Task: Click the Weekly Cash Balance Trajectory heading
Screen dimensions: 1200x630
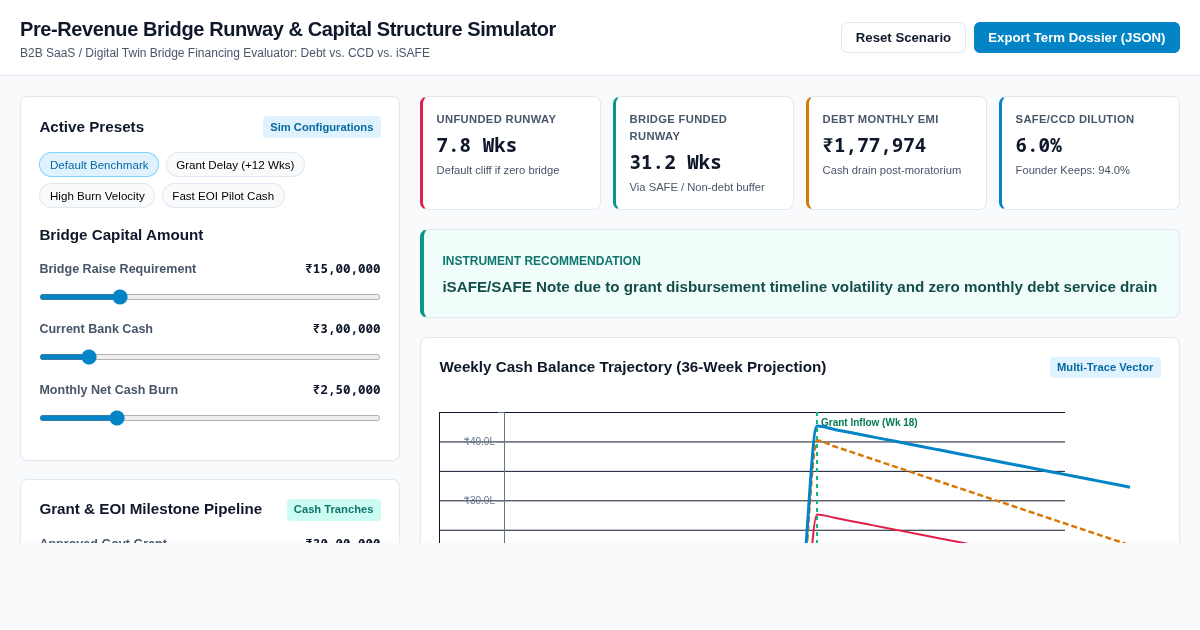Action: 633,367
